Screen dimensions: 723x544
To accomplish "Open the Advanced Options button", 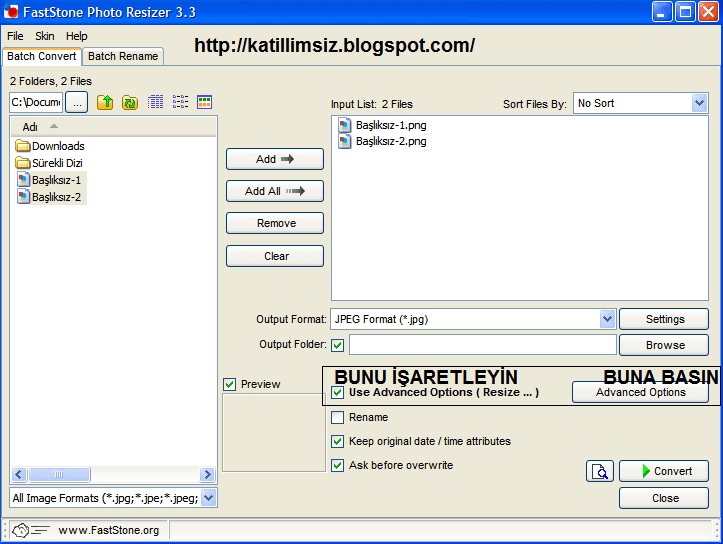I will click(x=640, y=392).
